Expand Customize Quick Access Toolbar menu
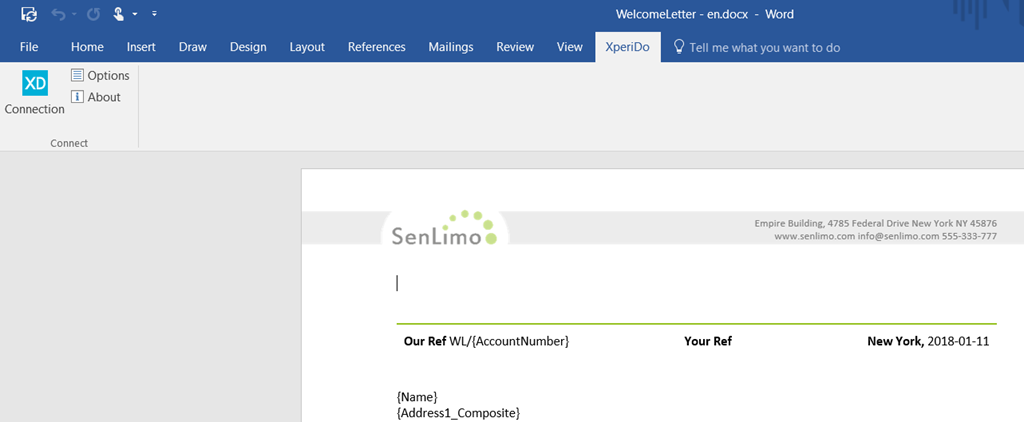 click(x=154, y=14)
